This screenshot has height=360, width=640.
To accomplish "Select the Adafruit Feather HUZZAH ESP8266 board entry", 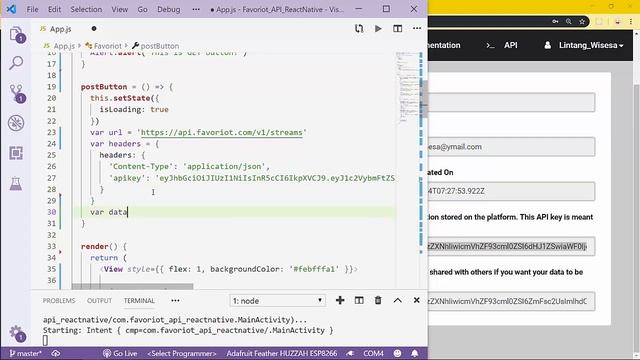I will (x=282, y=353).
